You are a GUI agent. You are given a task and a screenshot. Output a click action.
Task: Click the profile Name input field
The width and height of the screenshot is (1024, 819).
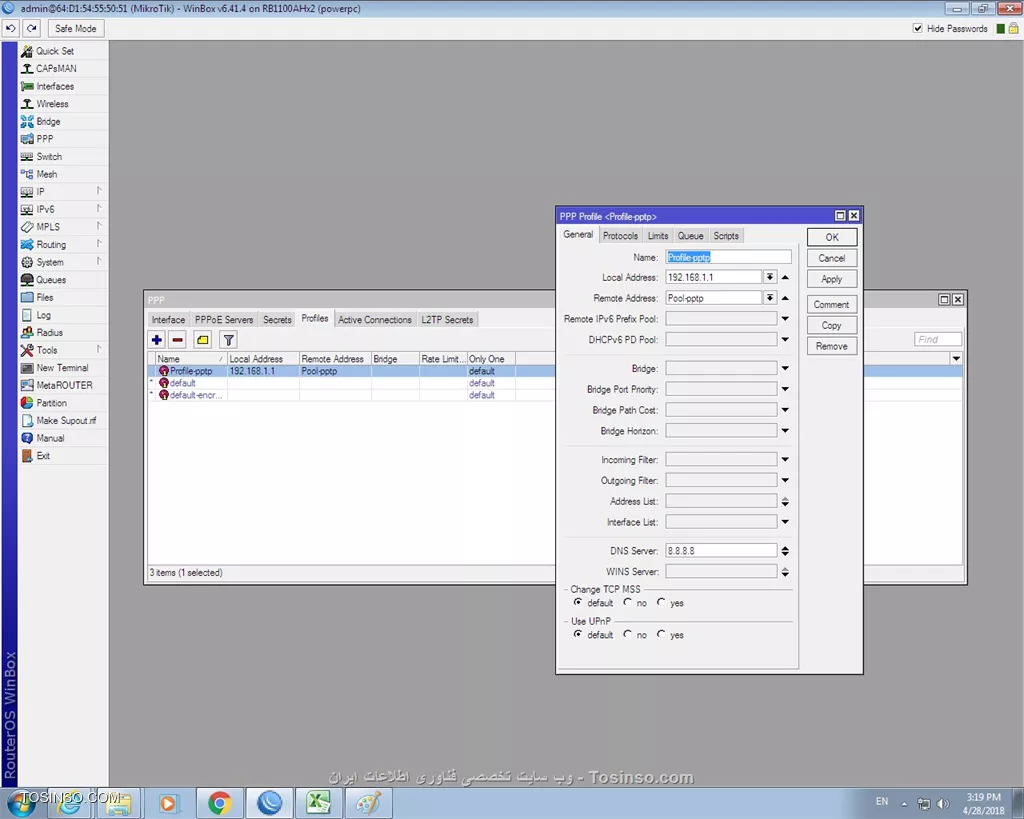pyautogui.click(x=728, y=257)
